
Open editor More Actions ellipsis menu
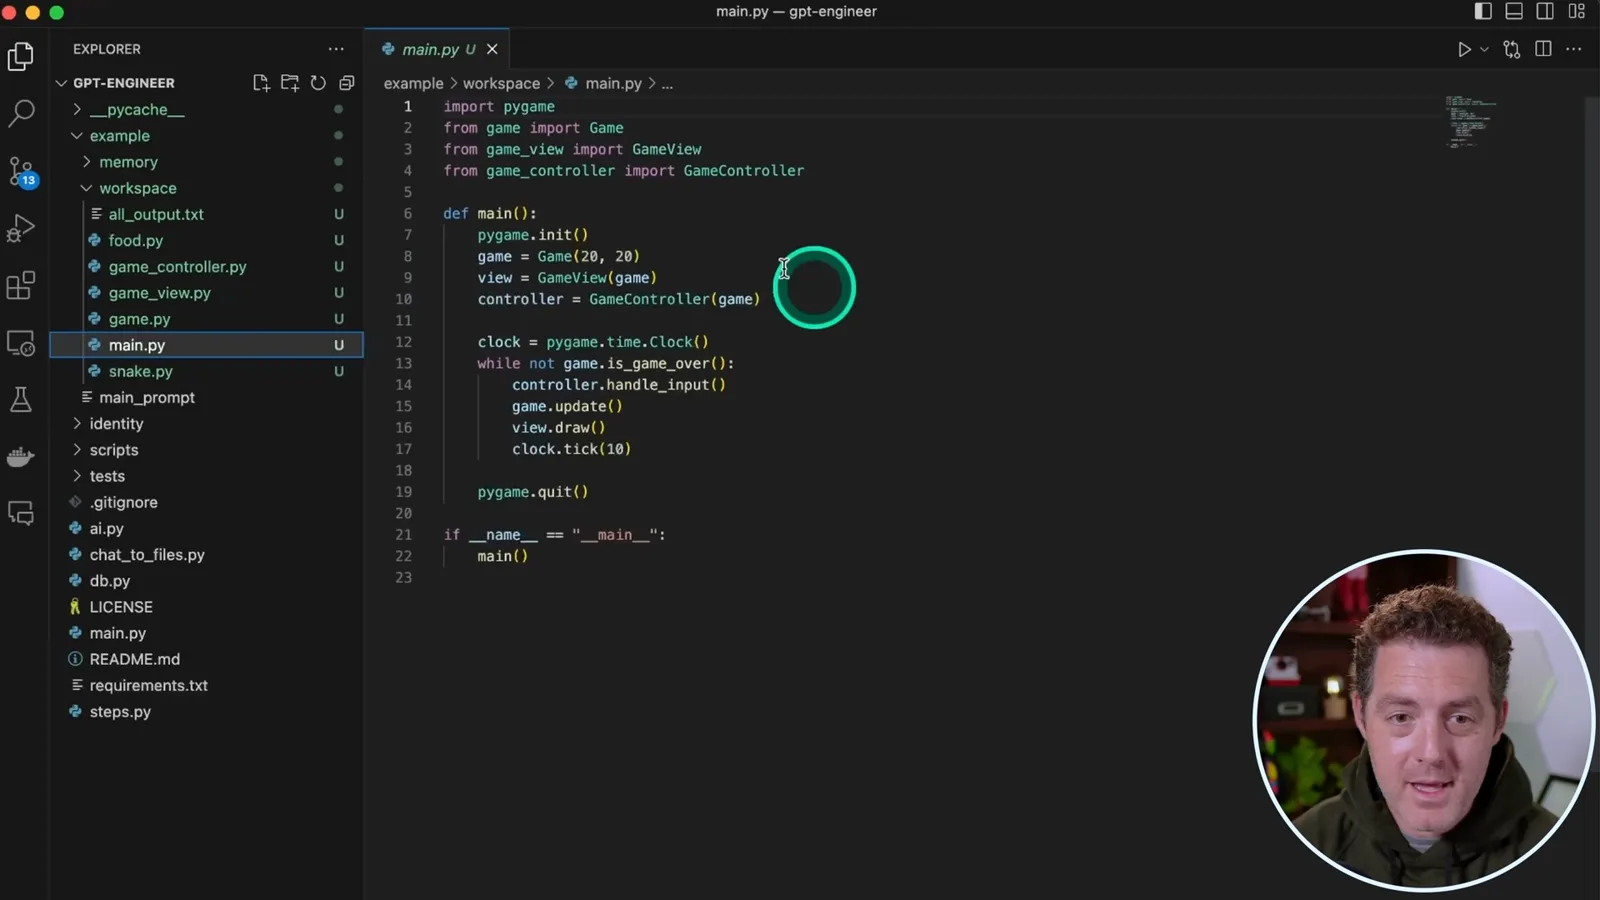tap(1574, 49)
